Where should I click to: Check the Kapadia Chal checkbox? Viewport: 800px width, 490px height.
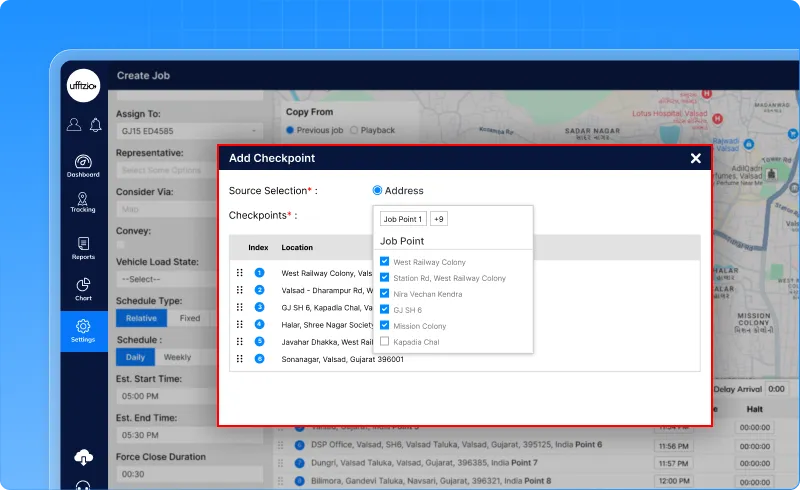pos(385,342)
